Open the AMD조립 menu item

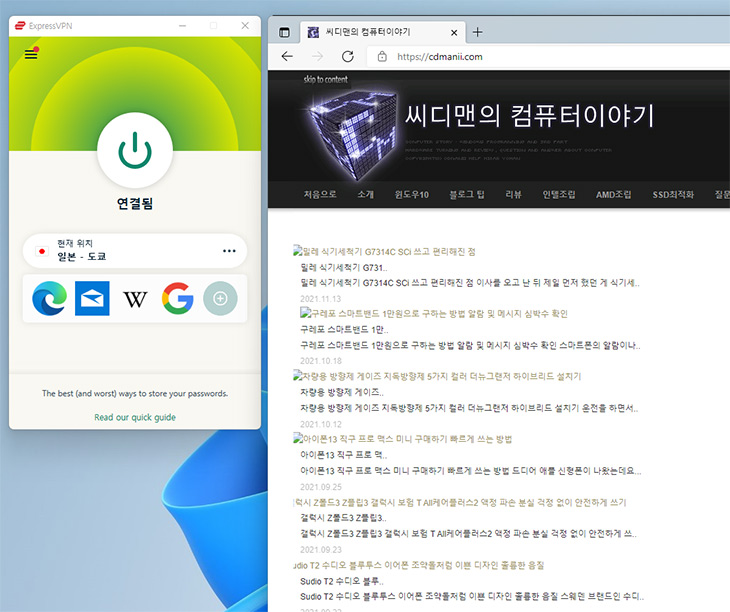coord(614,194)
